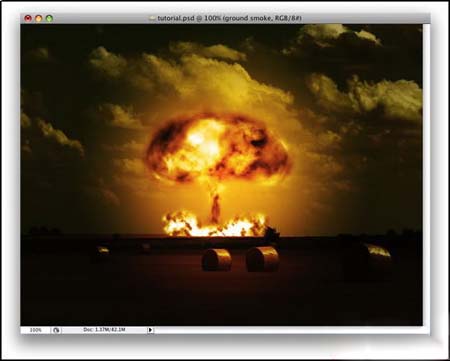Screen dimensions: 450x361
Task: Open the status bar arrow menu
Action: pos(150,330)
